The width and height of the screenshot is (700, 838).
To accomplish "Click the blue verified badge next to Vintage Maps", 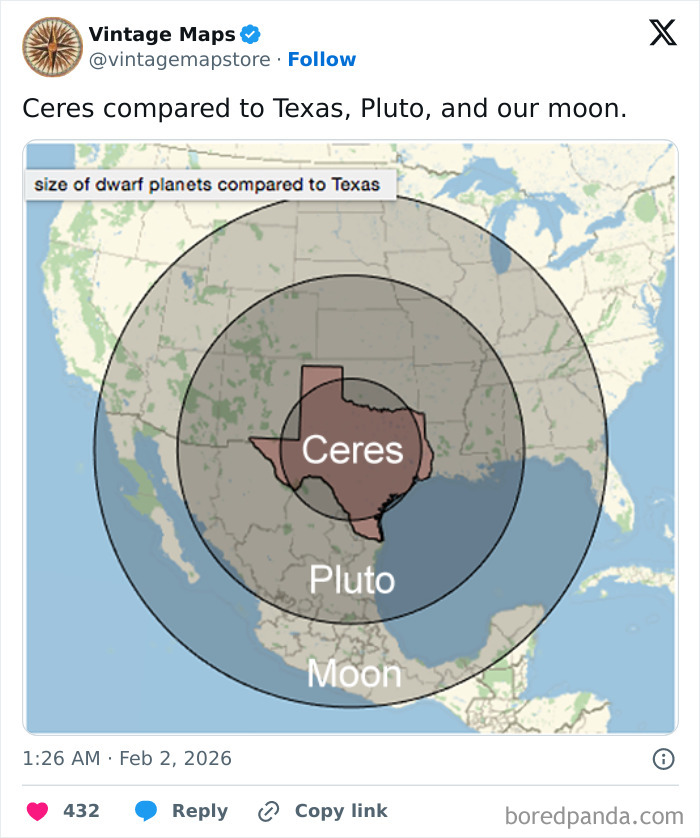I will 249,33.
